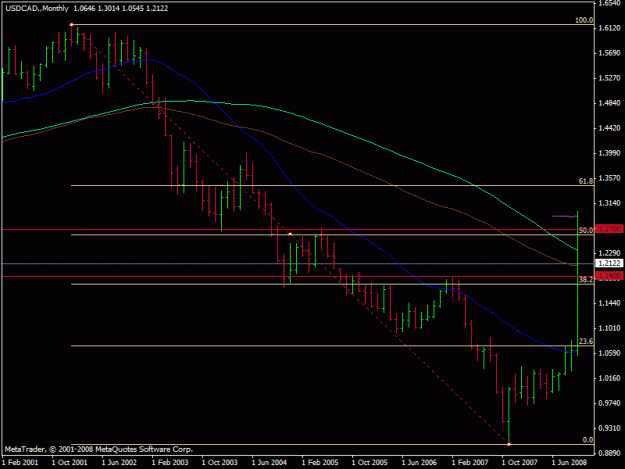Viewport: 625px width, 469px height.
Task: Click the 1 Oct 2001 date label
Action: pyautogui.click(x=69, y=463)
